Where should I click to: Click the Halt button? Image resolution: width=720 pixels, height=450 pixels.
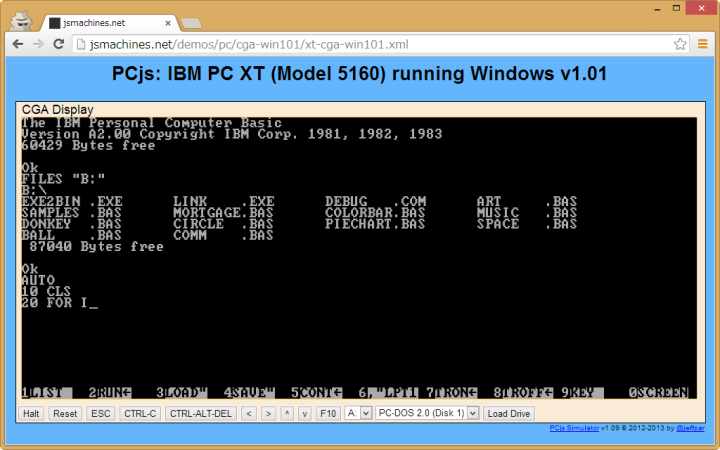pos(32,413)
